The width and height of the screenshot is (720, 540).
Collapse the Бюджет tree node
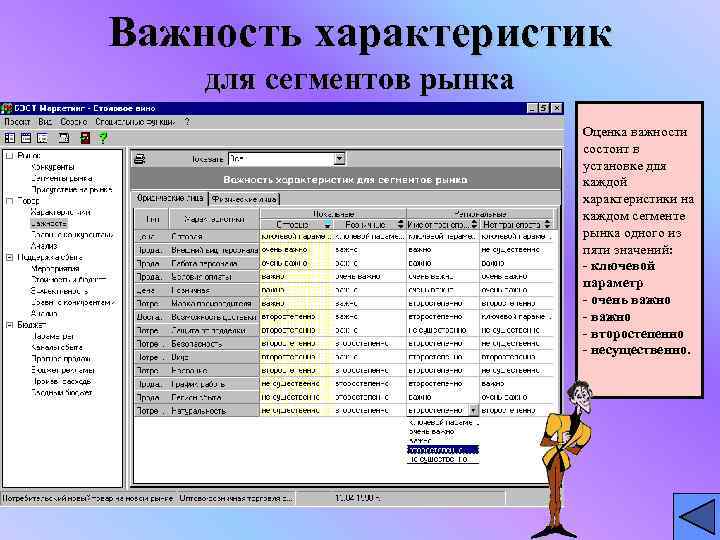[x=9, y=325]
